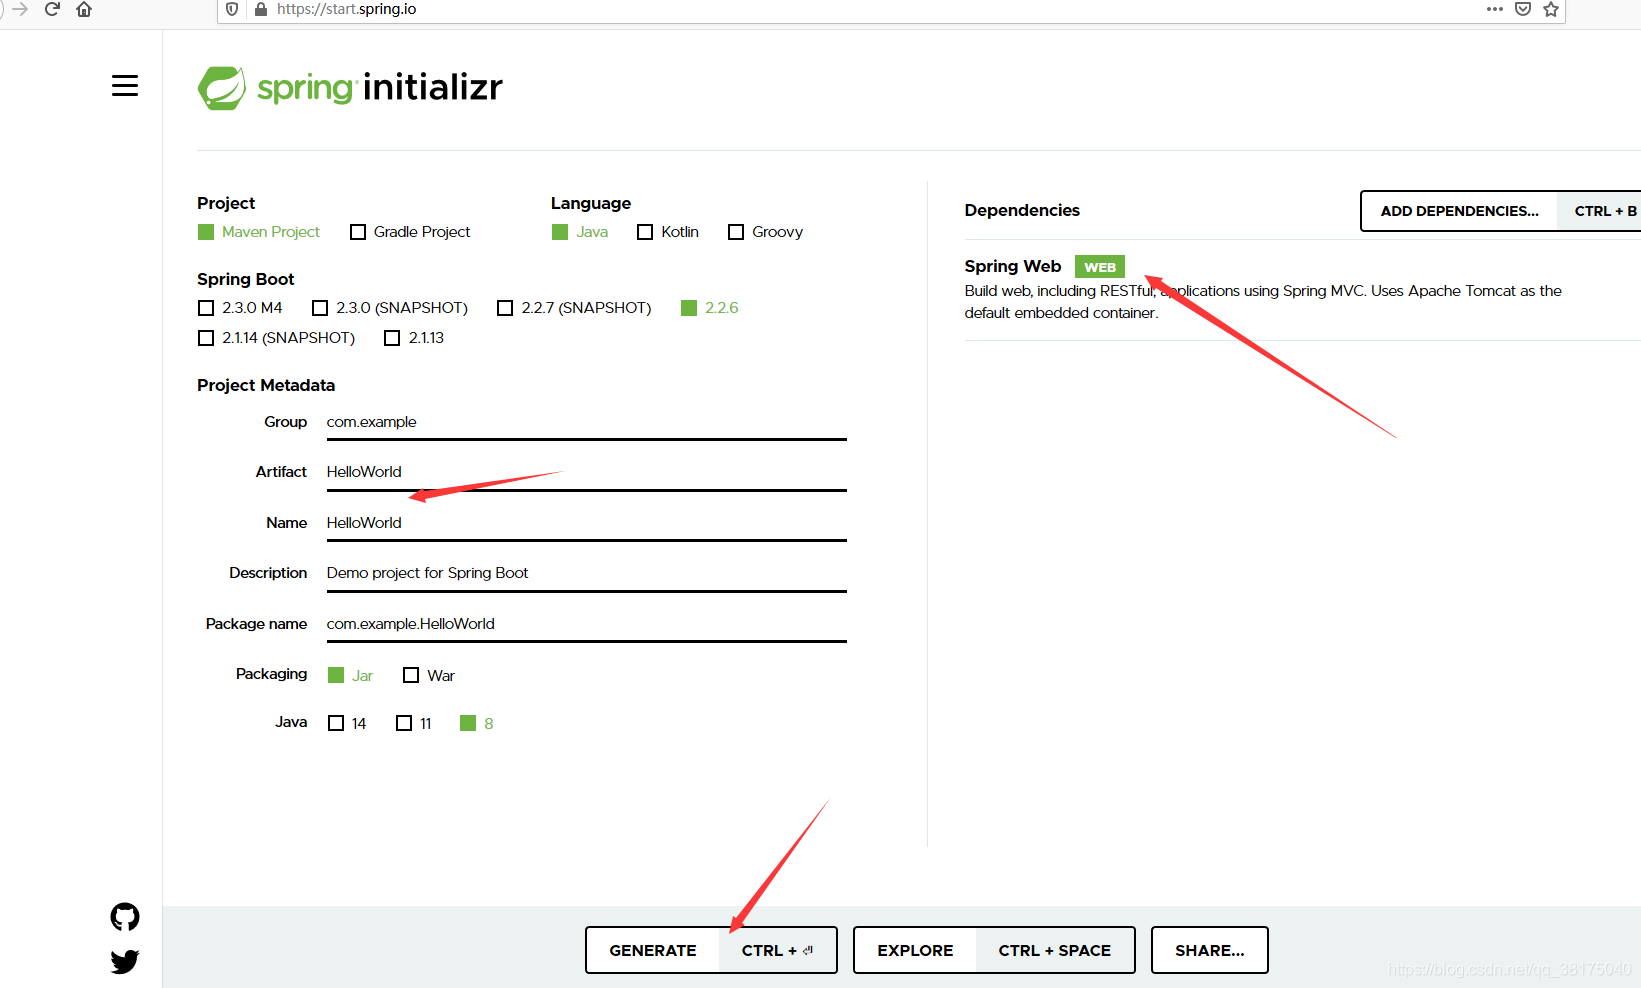
Task: Select Spring Boot 2.1.13
Action: [414, 338]
